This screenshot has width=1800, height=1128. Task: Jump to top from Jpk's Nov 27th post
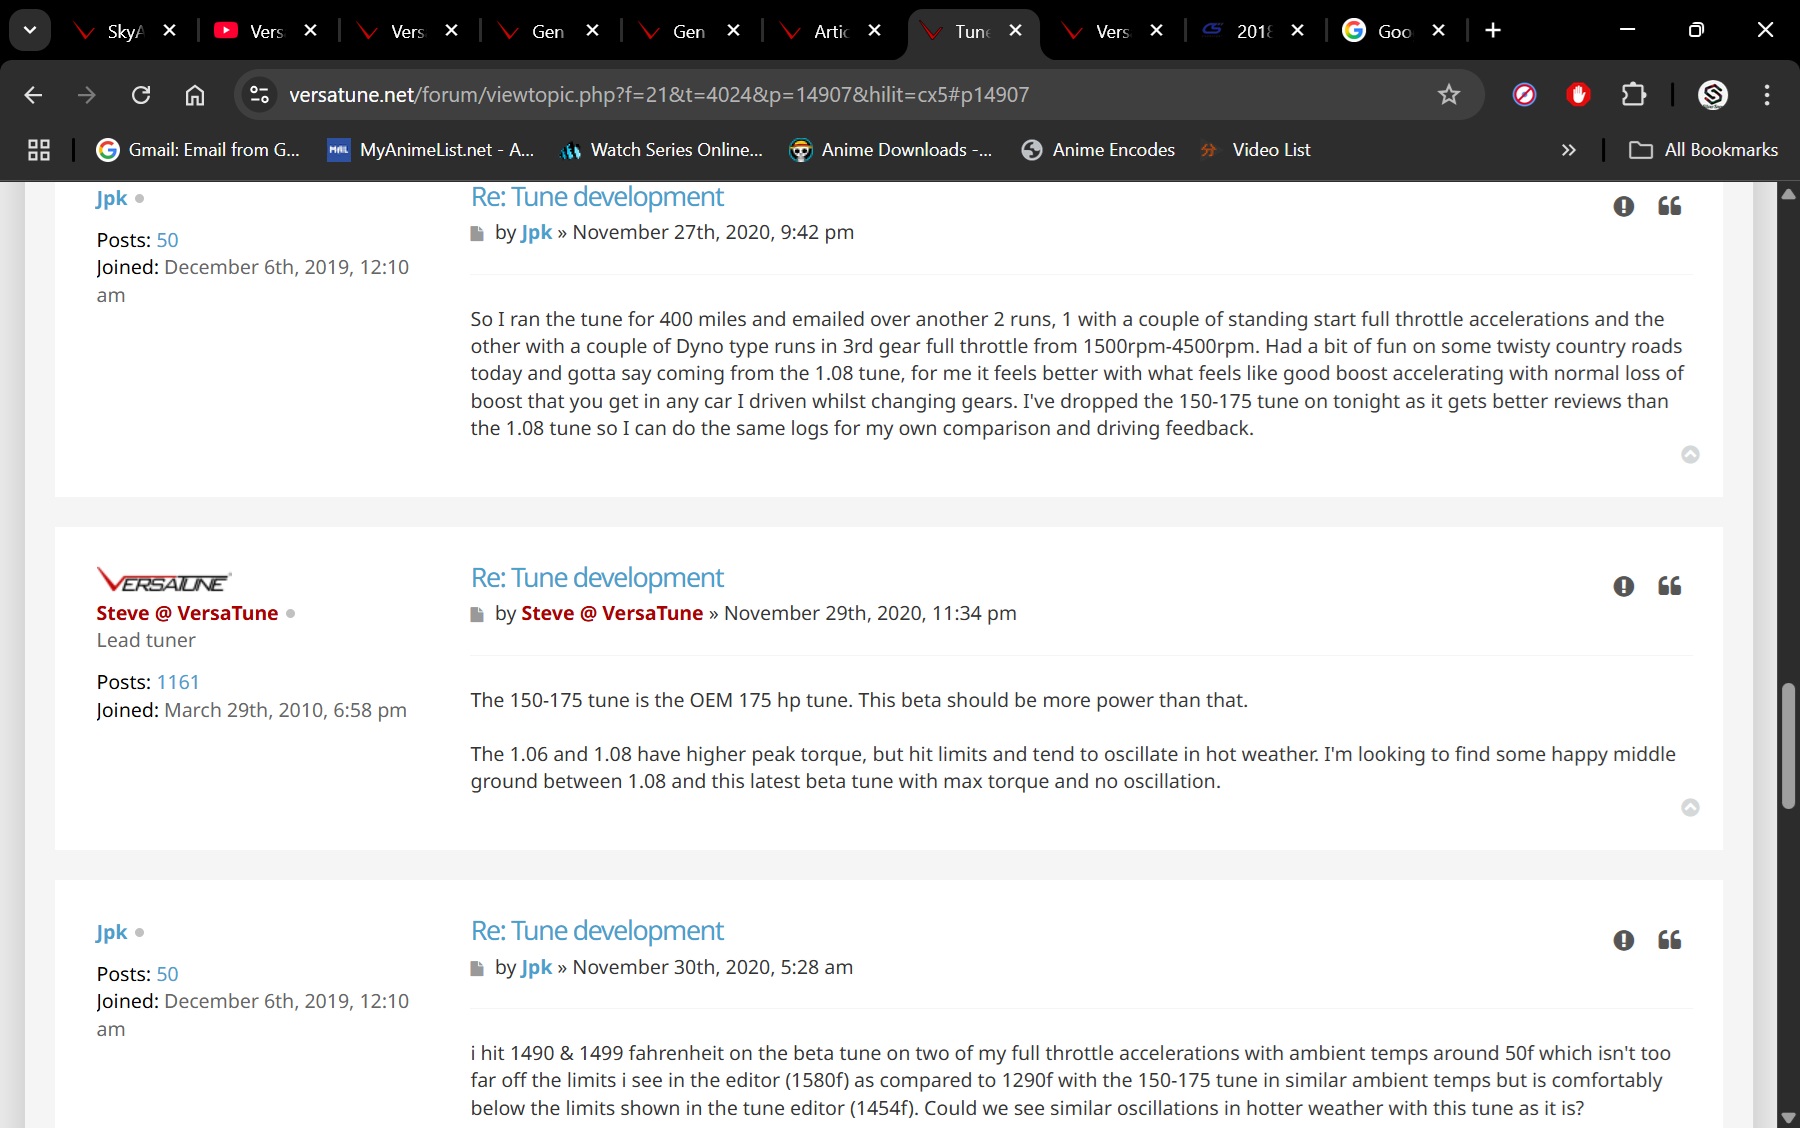[x=1690, y=454]
